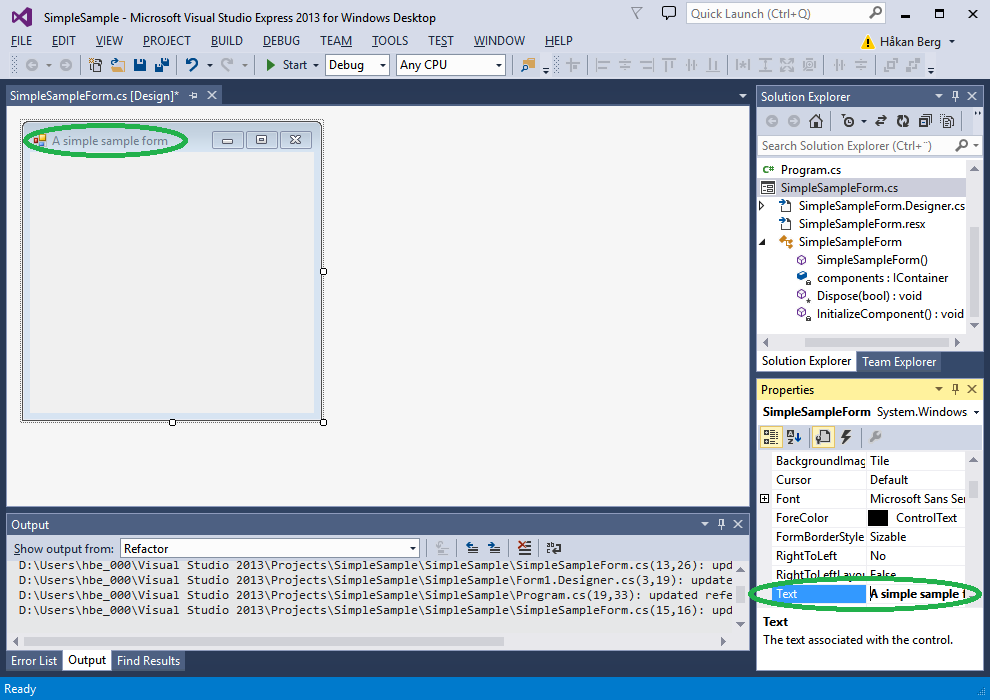Screen dimensions: 990x700
Task: Click the Find in Files icon
Action: [x=528, y=64]
